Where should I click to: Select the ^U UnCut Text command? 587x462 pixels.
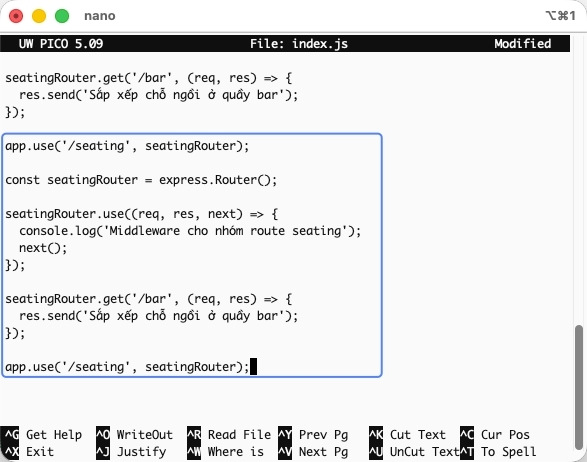pyautogui.click(x=414, y=452)
